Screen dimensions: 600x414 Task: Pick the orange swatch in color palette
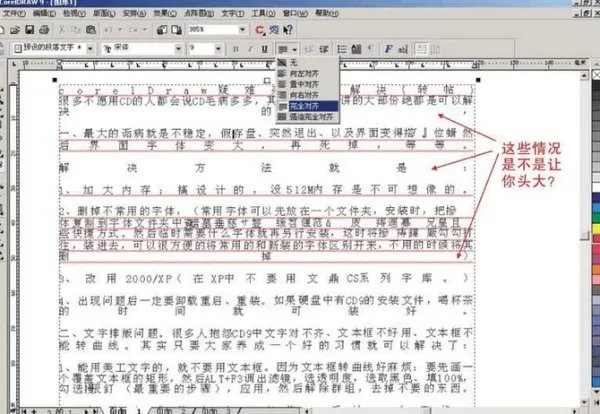tap(596, 269)
